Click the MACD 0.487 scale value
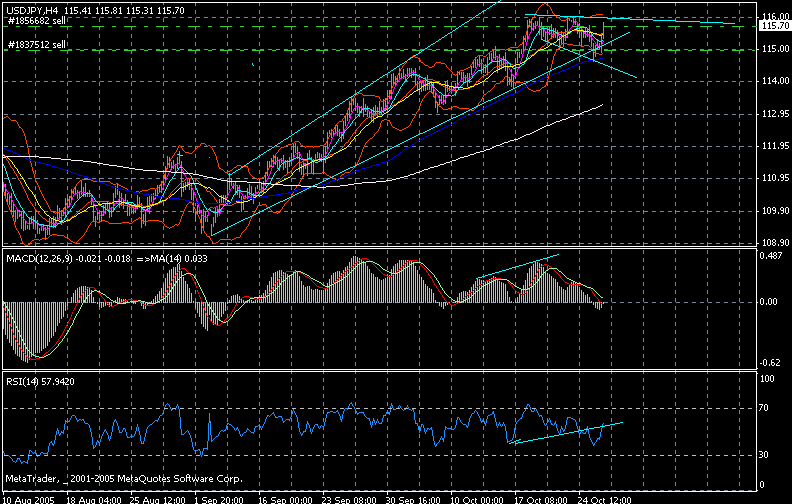Image resolution: width=792 pixels, height=504 pixels. pos(771,256)
